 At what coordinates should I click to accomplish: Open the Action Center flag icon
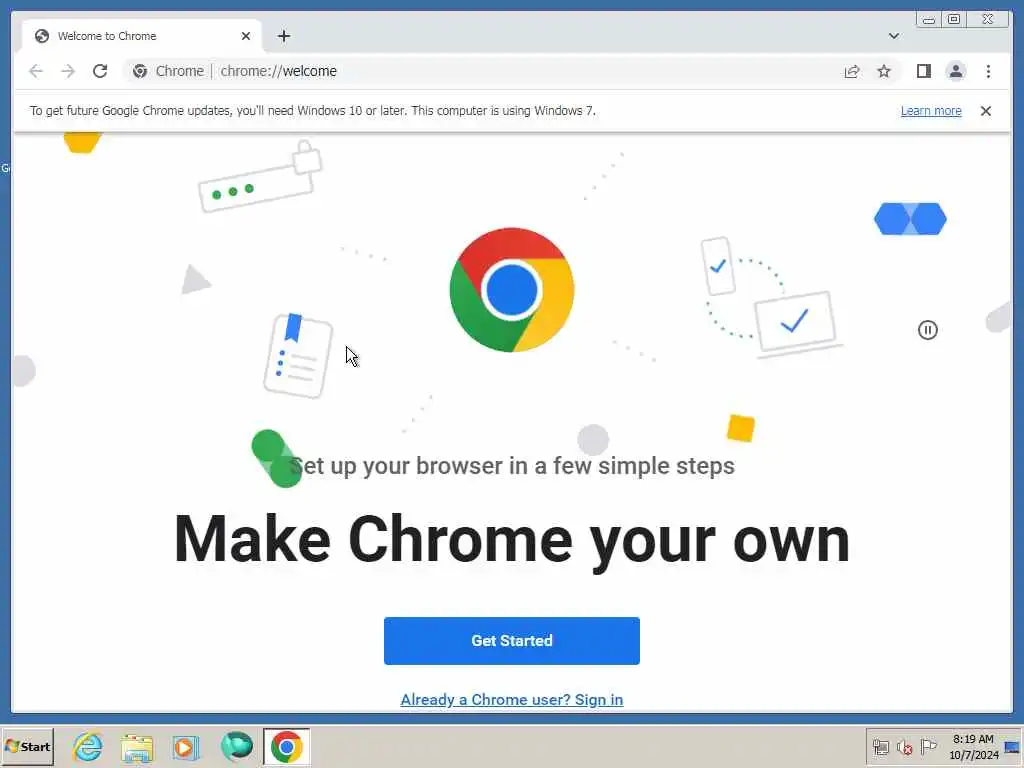click(928, 746)
